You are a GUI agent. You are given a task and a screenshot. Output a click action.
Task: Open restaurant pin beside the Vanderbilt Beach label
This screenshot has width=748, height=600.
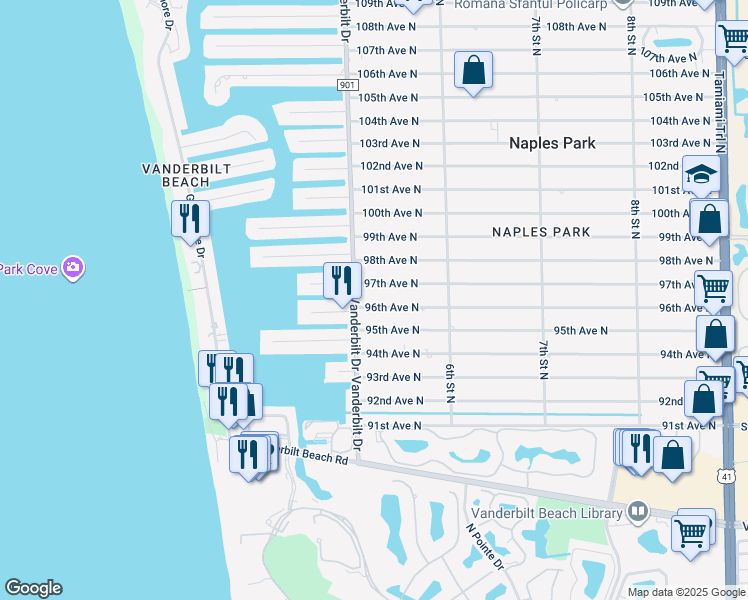click(190, 218)
